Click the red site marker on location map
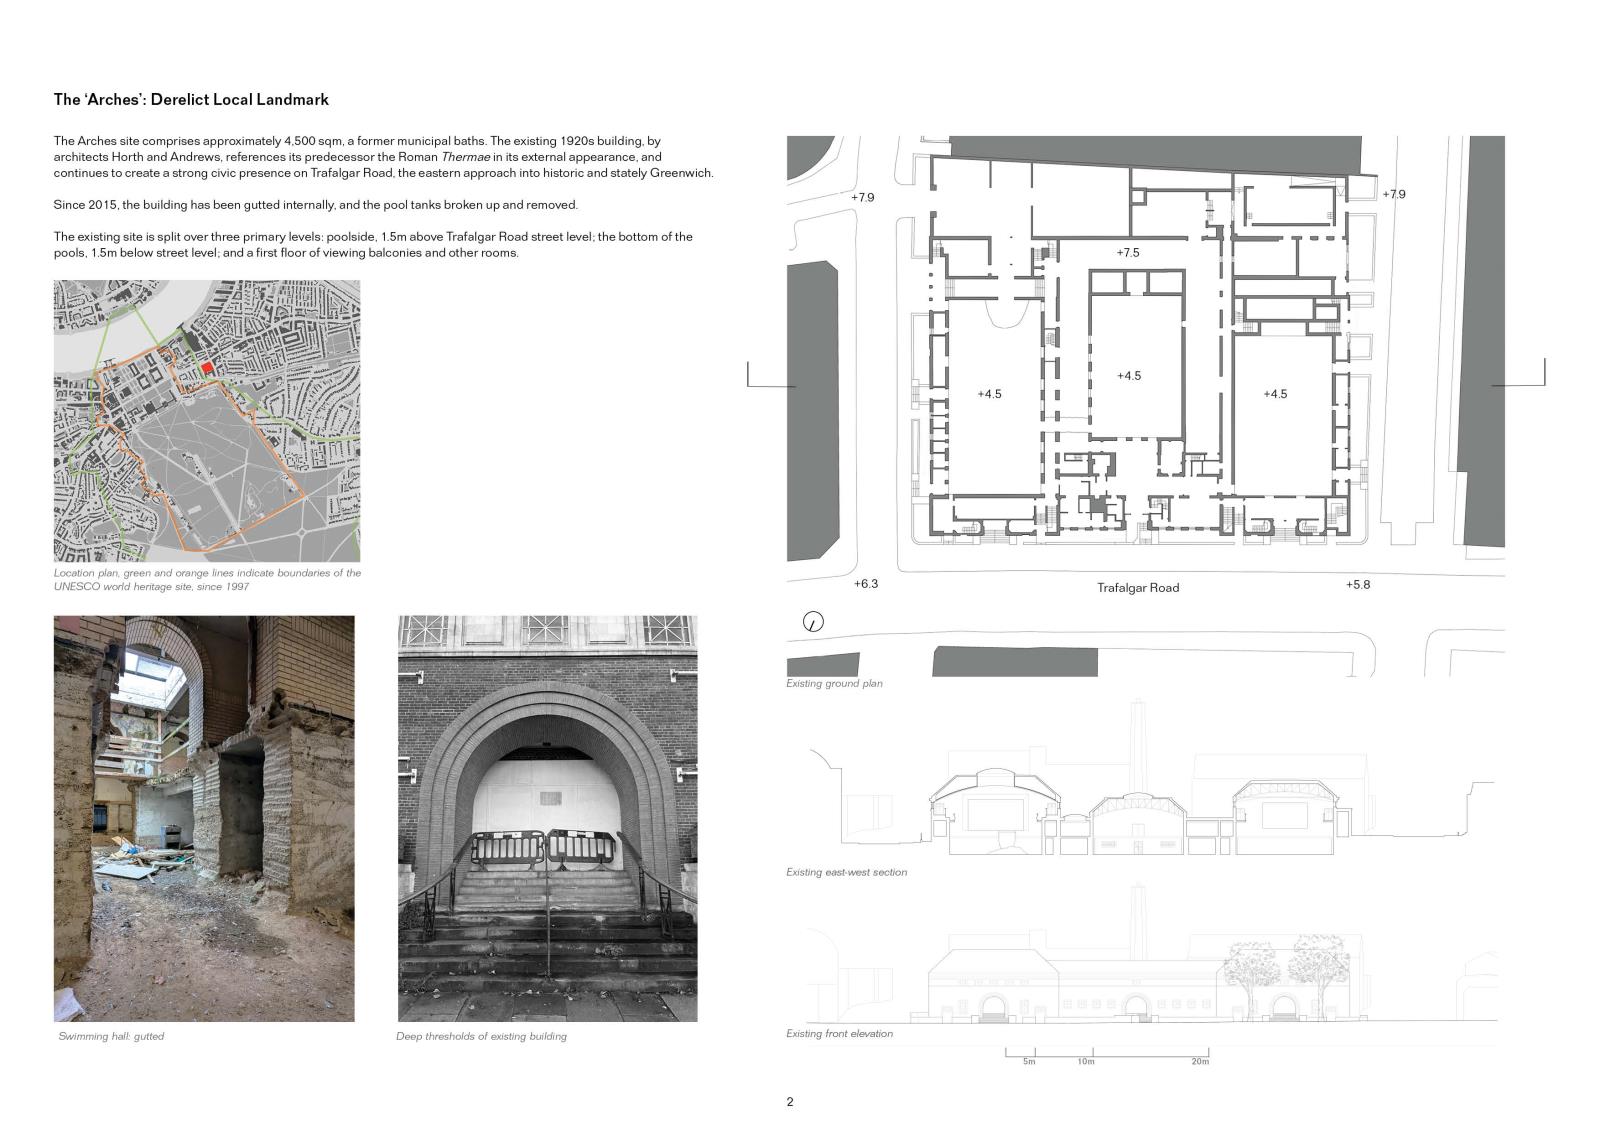This screenshot has height=1131, width=1600. coord(207,369)
